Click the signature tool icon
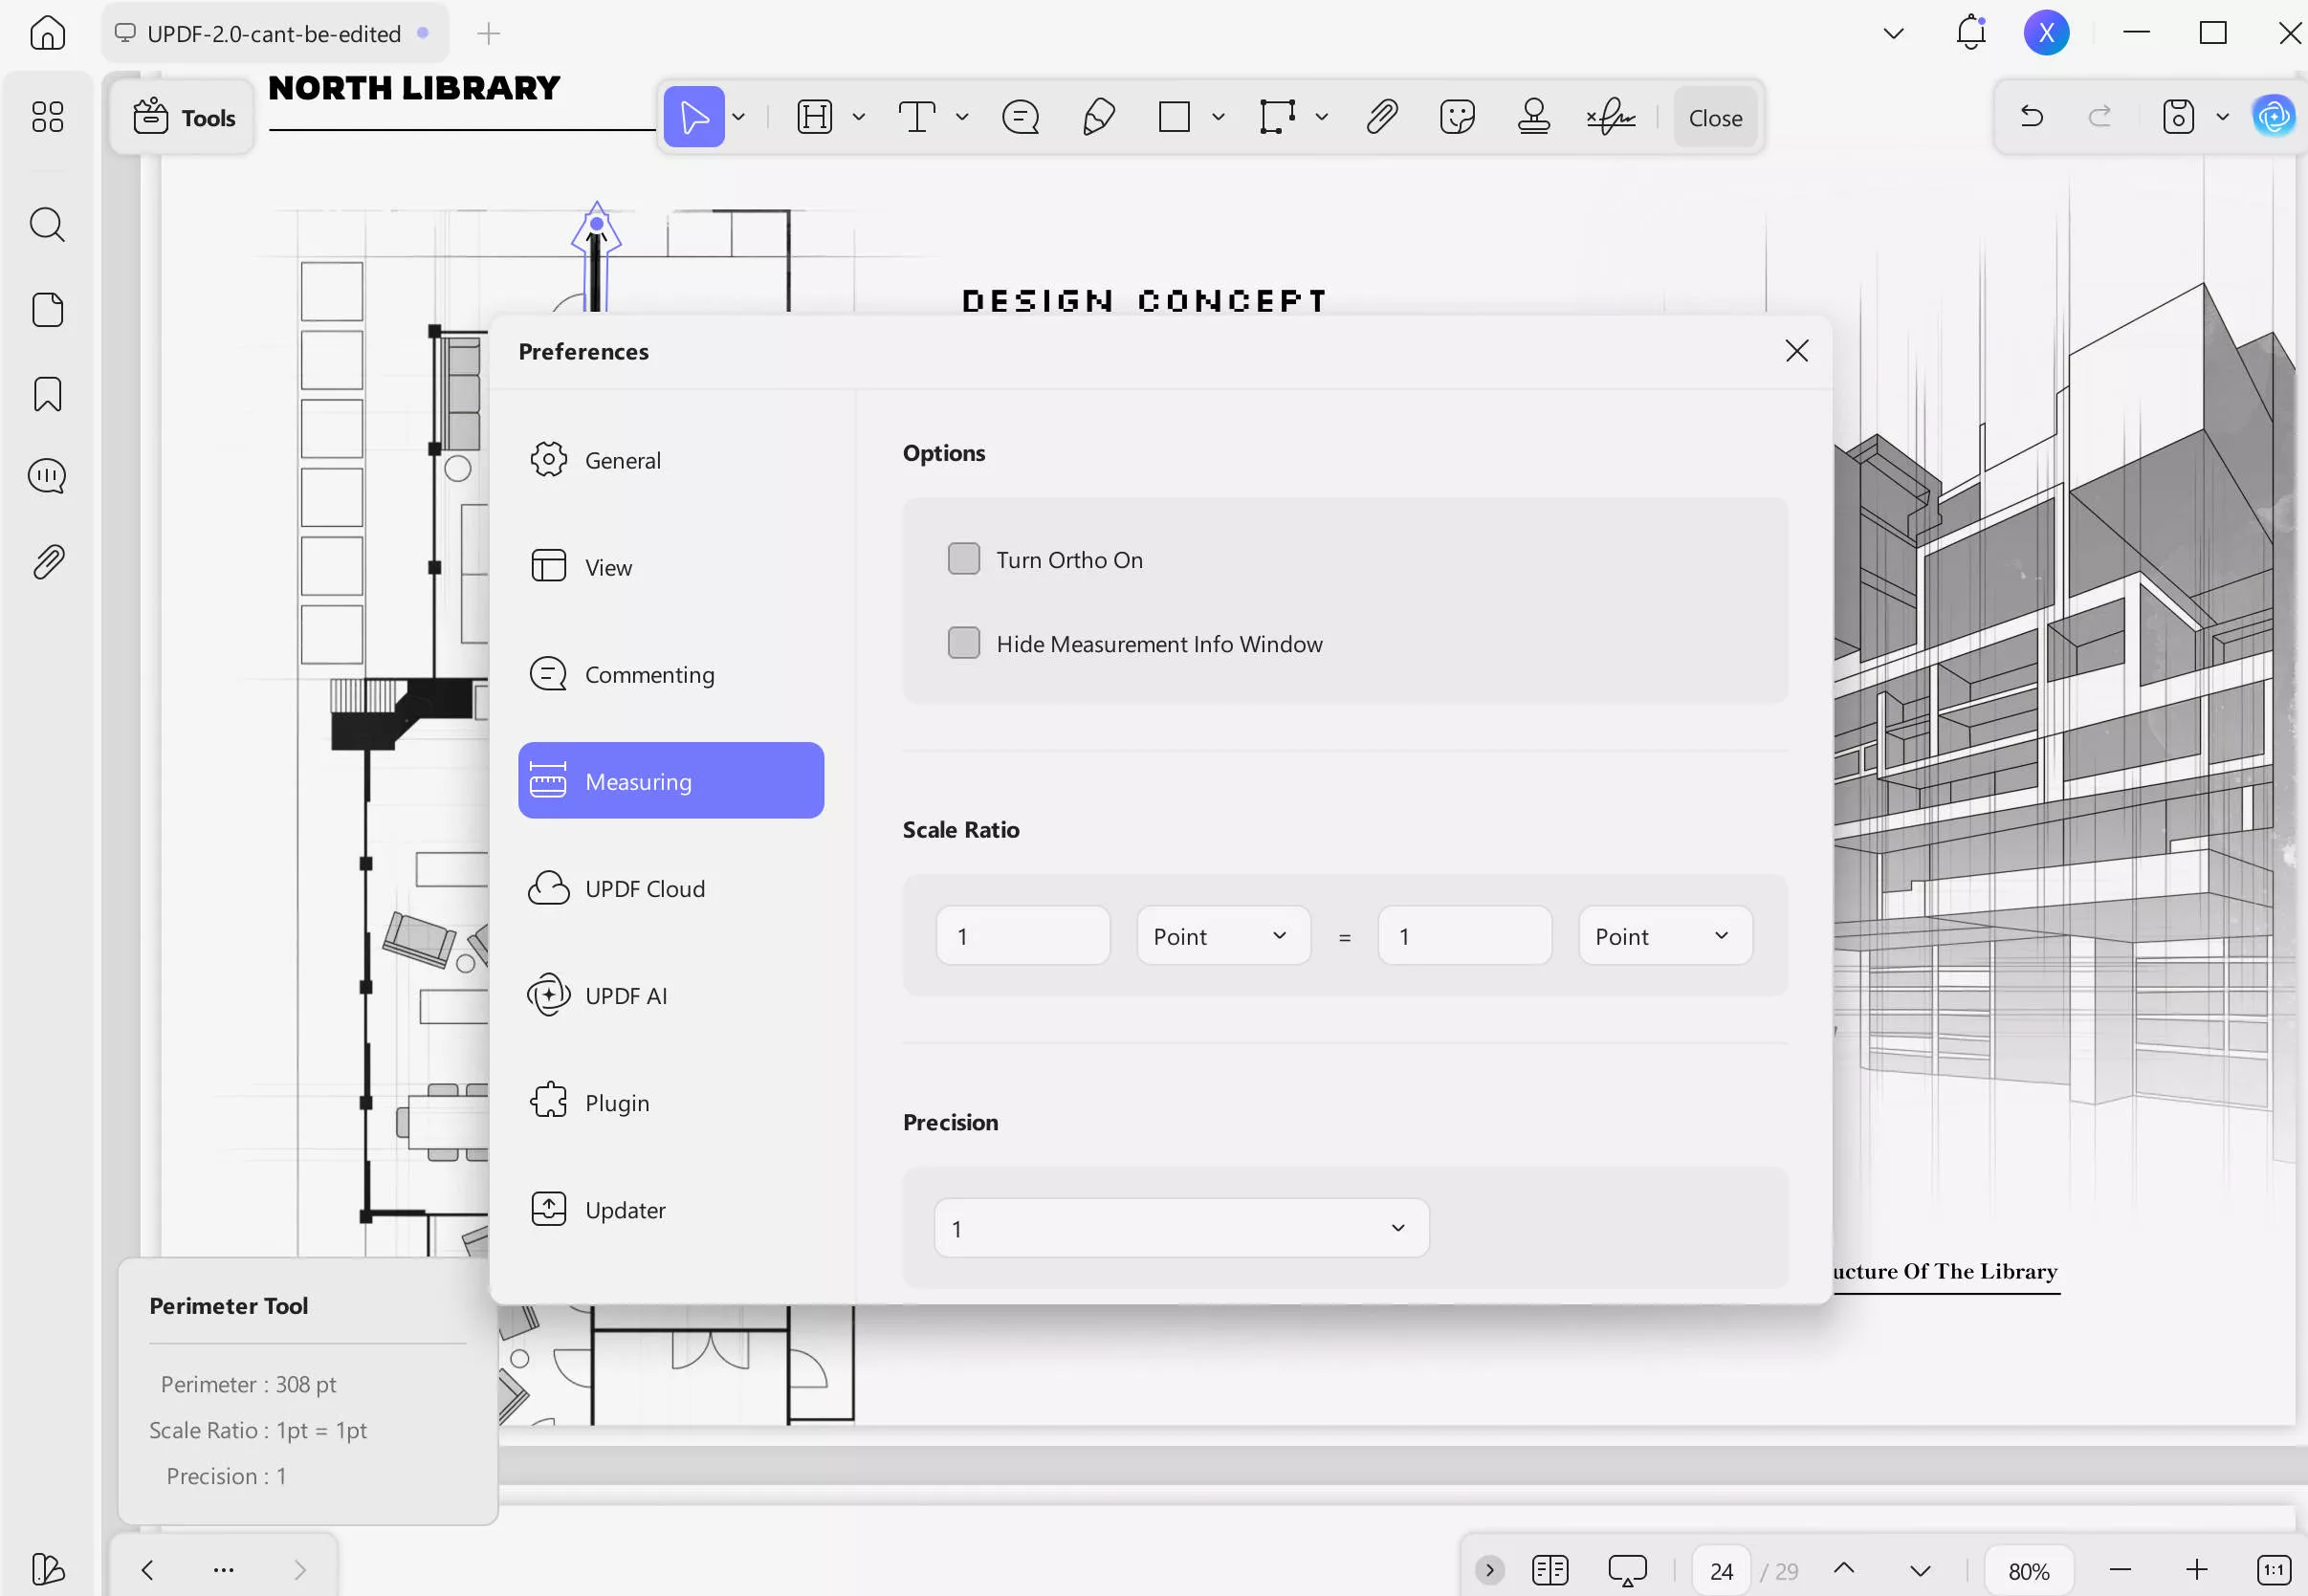The width and height of the screenshot is (2308, 1596). click(x=1610, y=117)
